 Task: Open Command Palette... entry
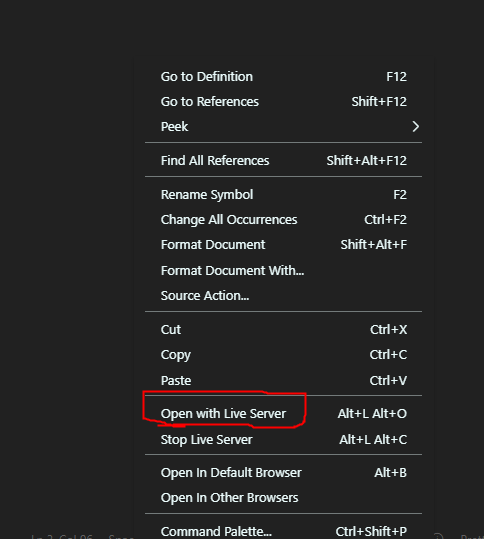pyautogui.click(x=284, y=531)
